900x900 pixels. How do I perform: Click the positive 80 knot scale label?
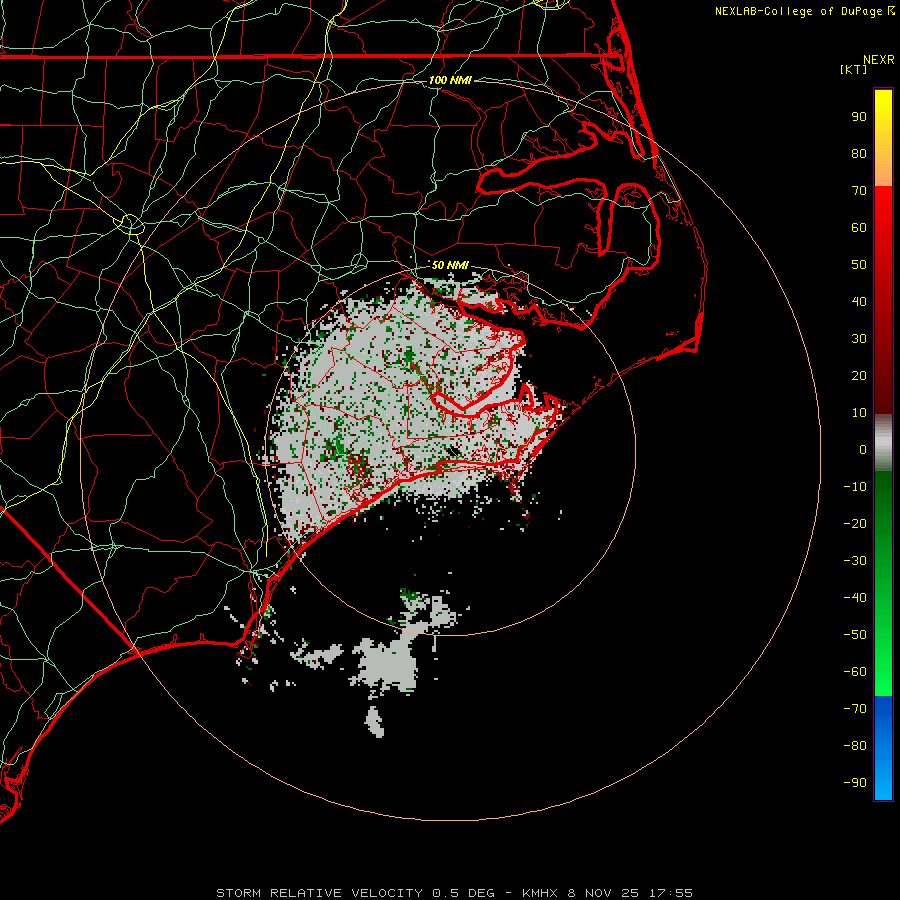coord(859,153)
